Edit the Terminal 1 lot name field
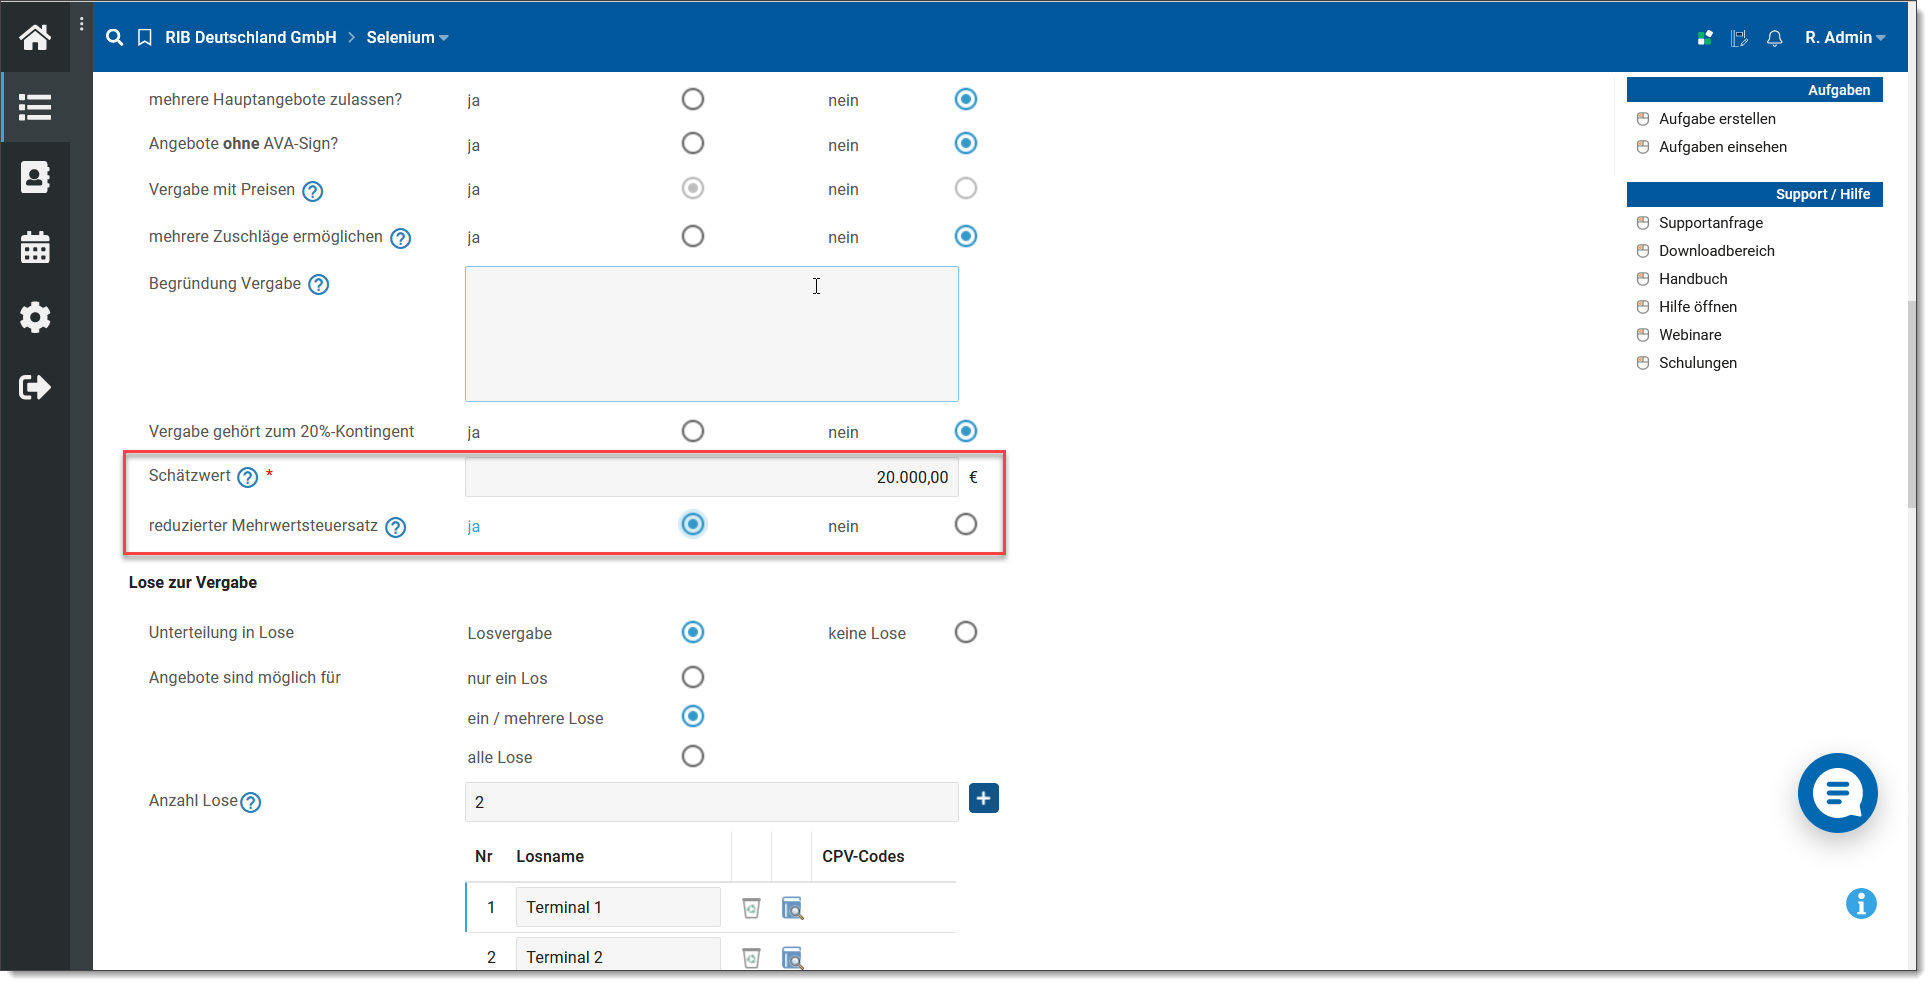The height and width of the screenshot is (986, 1932). coord(618,907)
